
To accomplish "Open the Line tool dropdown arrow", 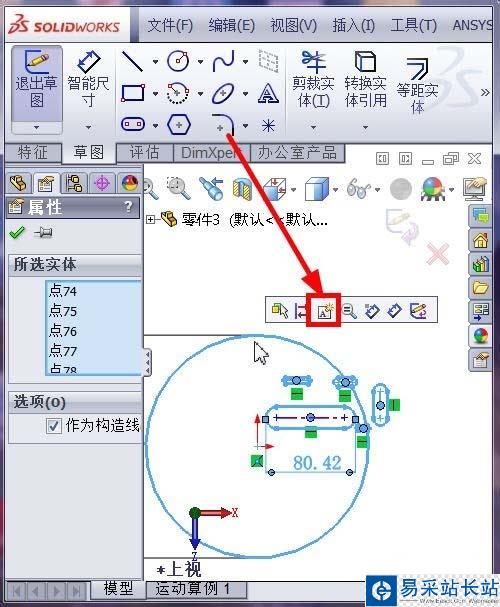I will [155, 62].
